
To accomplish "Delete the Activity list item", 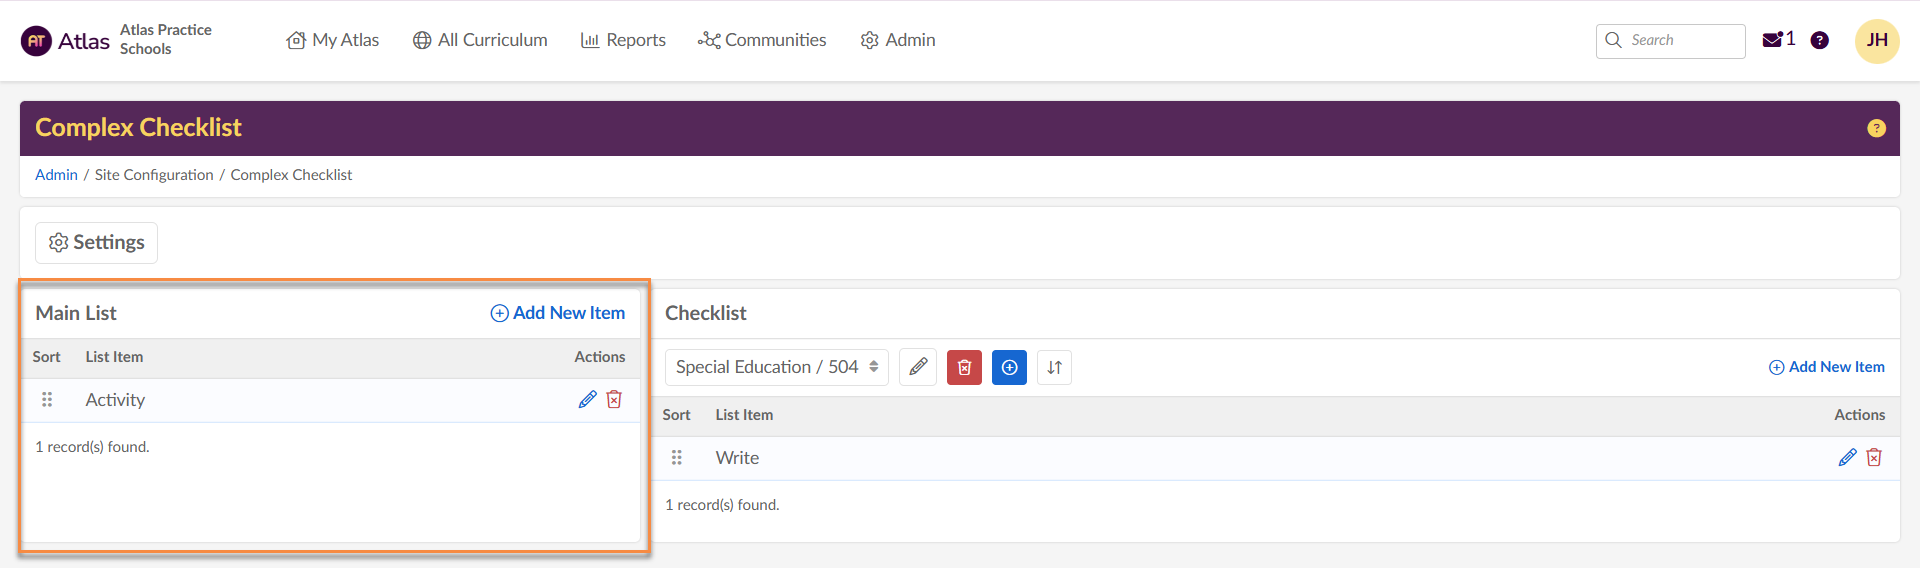I will 614,400.
